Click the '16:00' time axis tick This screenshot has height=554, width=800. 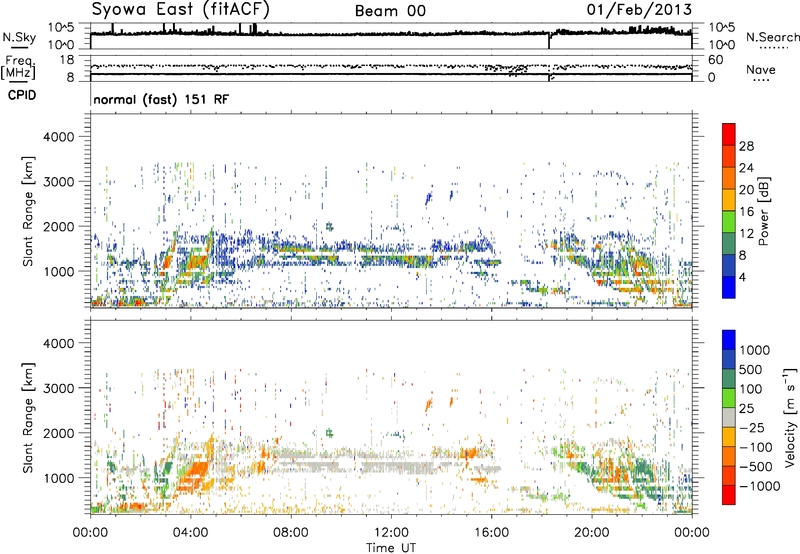tap(491, 533)
